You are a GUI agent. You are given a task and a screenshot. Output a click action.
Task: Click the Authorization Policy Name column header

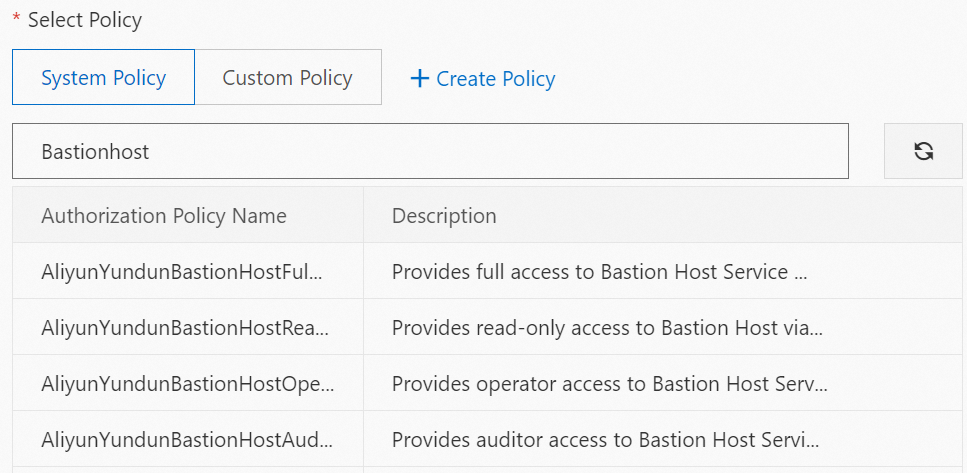(x=164, y=215)
